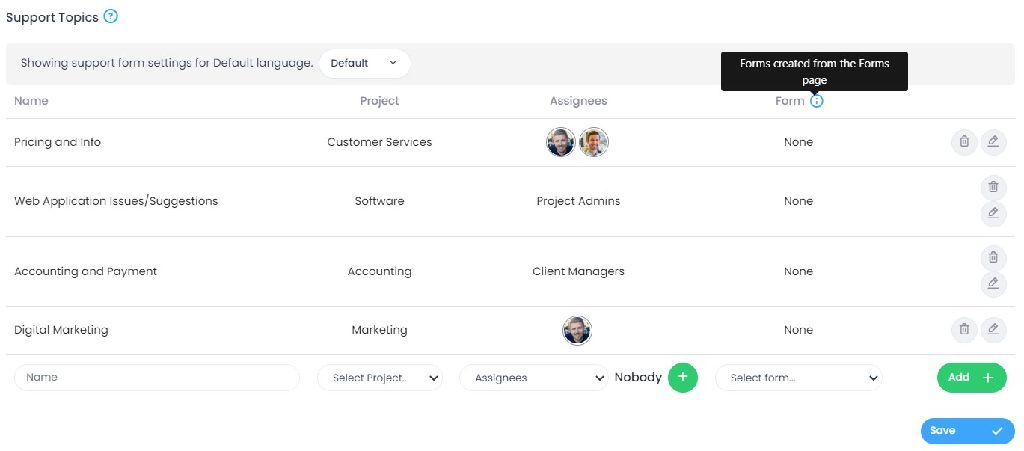Screen dimensions: 1024x451
Task: Delete the Pricing and Info topic
Action: [x=964, y=142]
